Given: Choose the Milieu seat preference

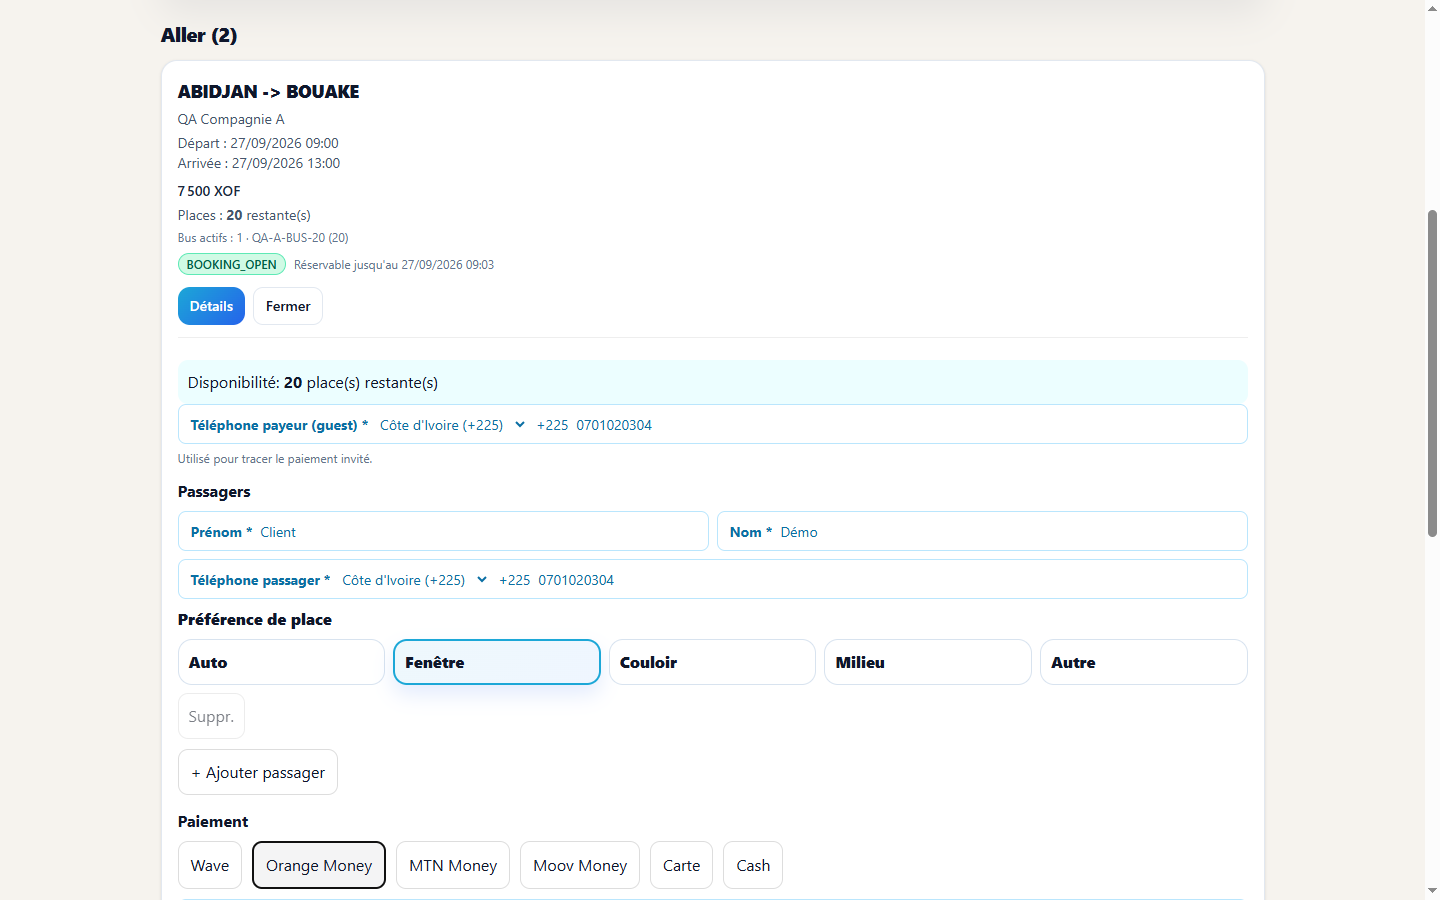Looking at the screenshot, I should (x=928, y=662).
